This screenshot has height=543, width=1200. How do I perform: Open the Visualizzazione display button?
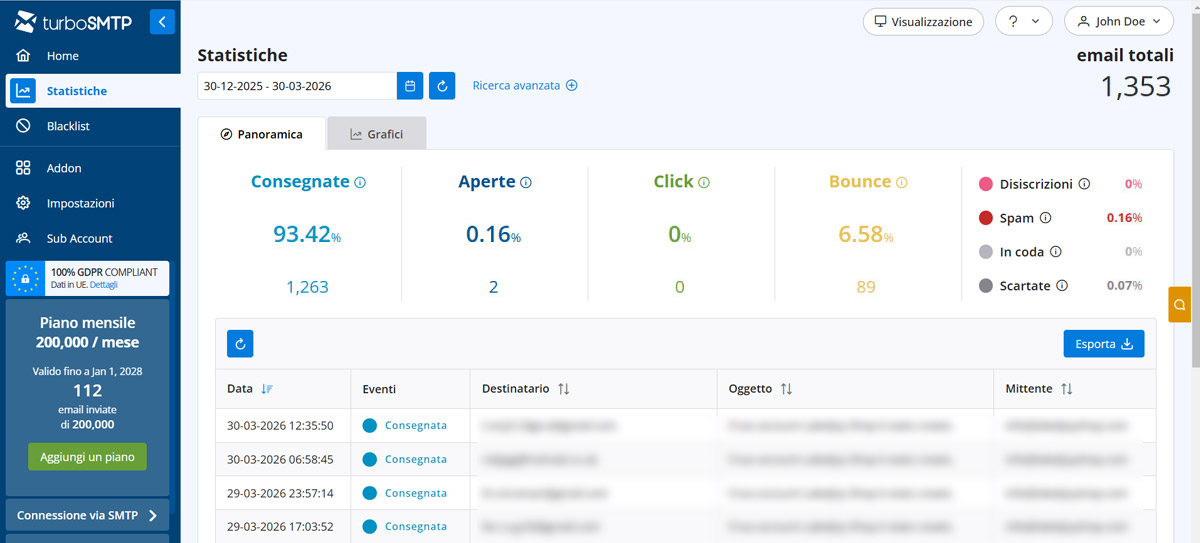pyautogui.click(x=923, y=21)
